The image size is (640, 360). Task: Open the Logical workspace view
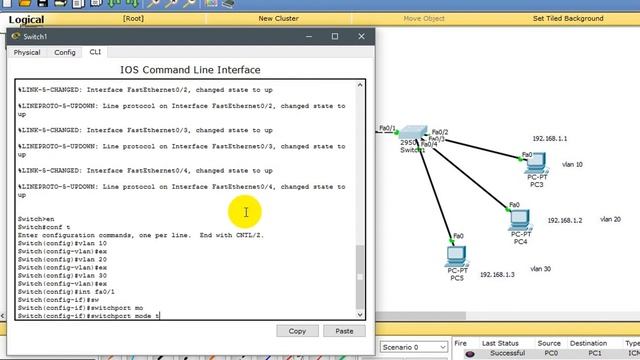click(x=26, y=20)
